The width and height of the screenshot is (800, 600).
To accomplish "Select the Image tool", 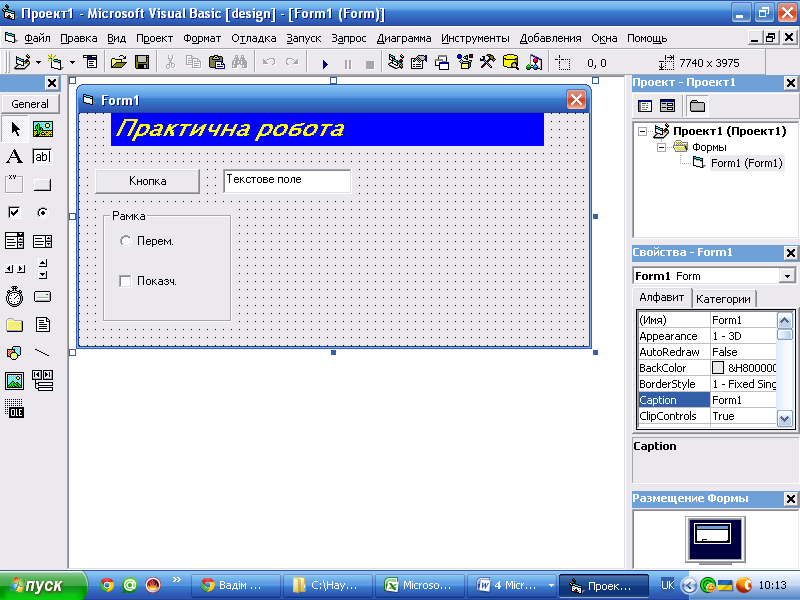I will click(x=15, y=381).
